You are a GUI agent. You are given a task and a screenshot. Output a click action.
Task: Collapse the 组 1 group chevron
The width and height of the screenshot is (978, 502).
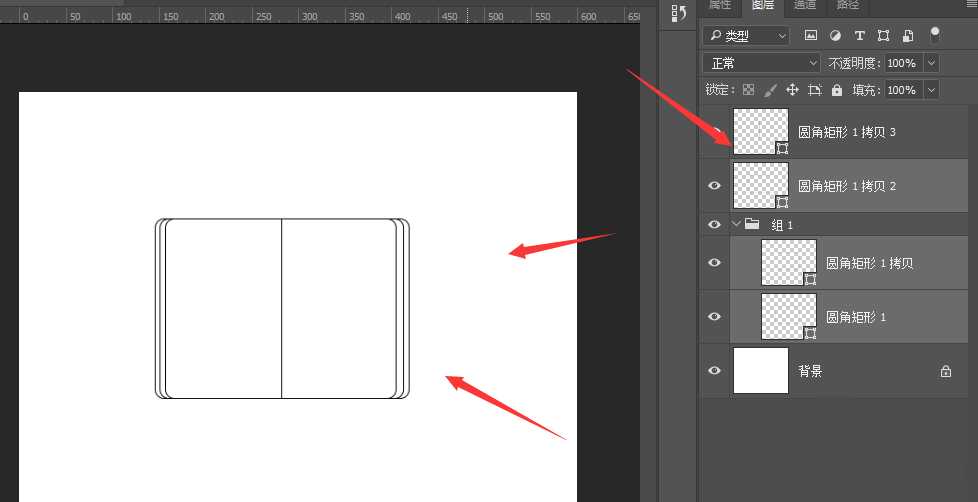tap(737, 223)
